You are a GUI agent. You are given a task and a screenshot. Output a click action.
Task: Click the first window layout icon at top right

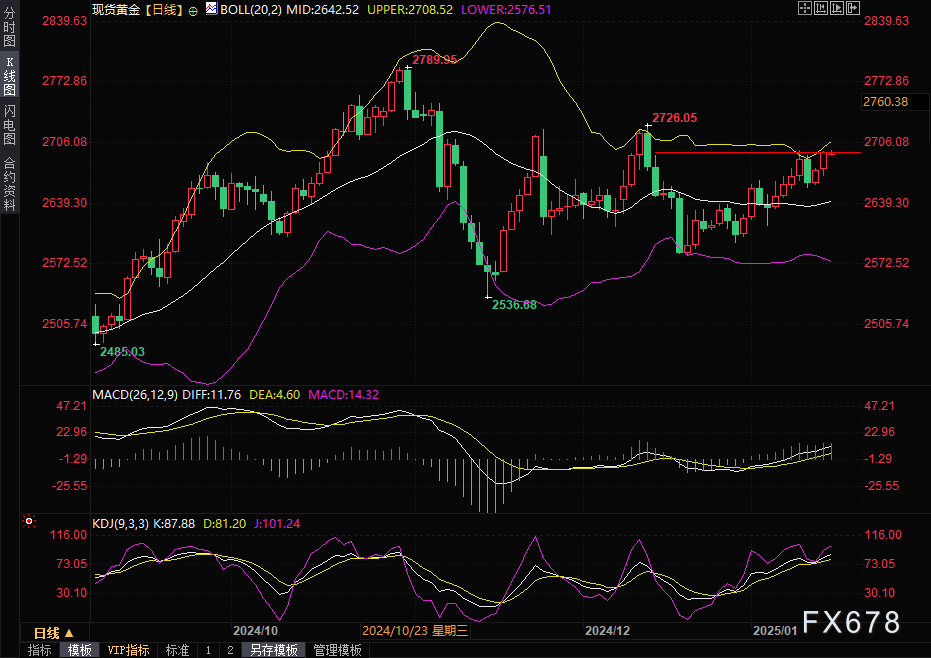(x=805, y=8)
